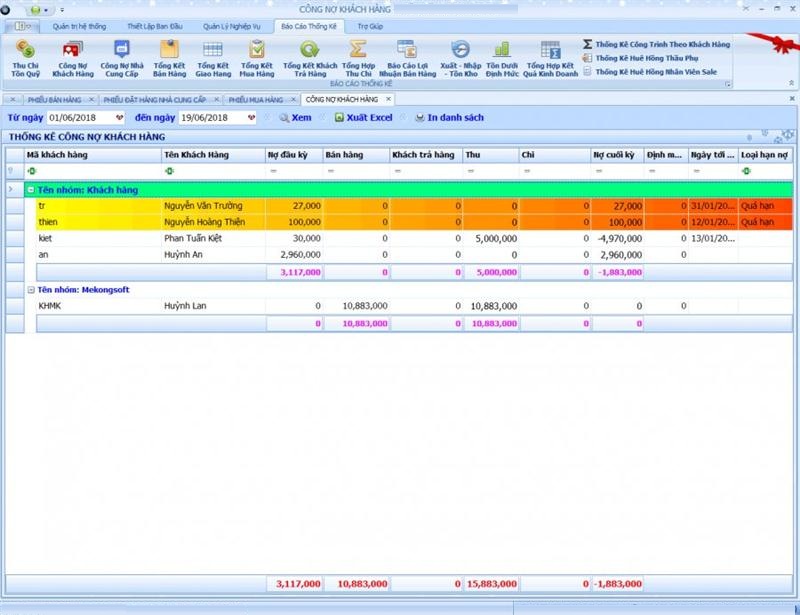This screenshot has width=800, height=615.
Task: Collapse the Khách hàng group
Action: click(x=31, y=189)
